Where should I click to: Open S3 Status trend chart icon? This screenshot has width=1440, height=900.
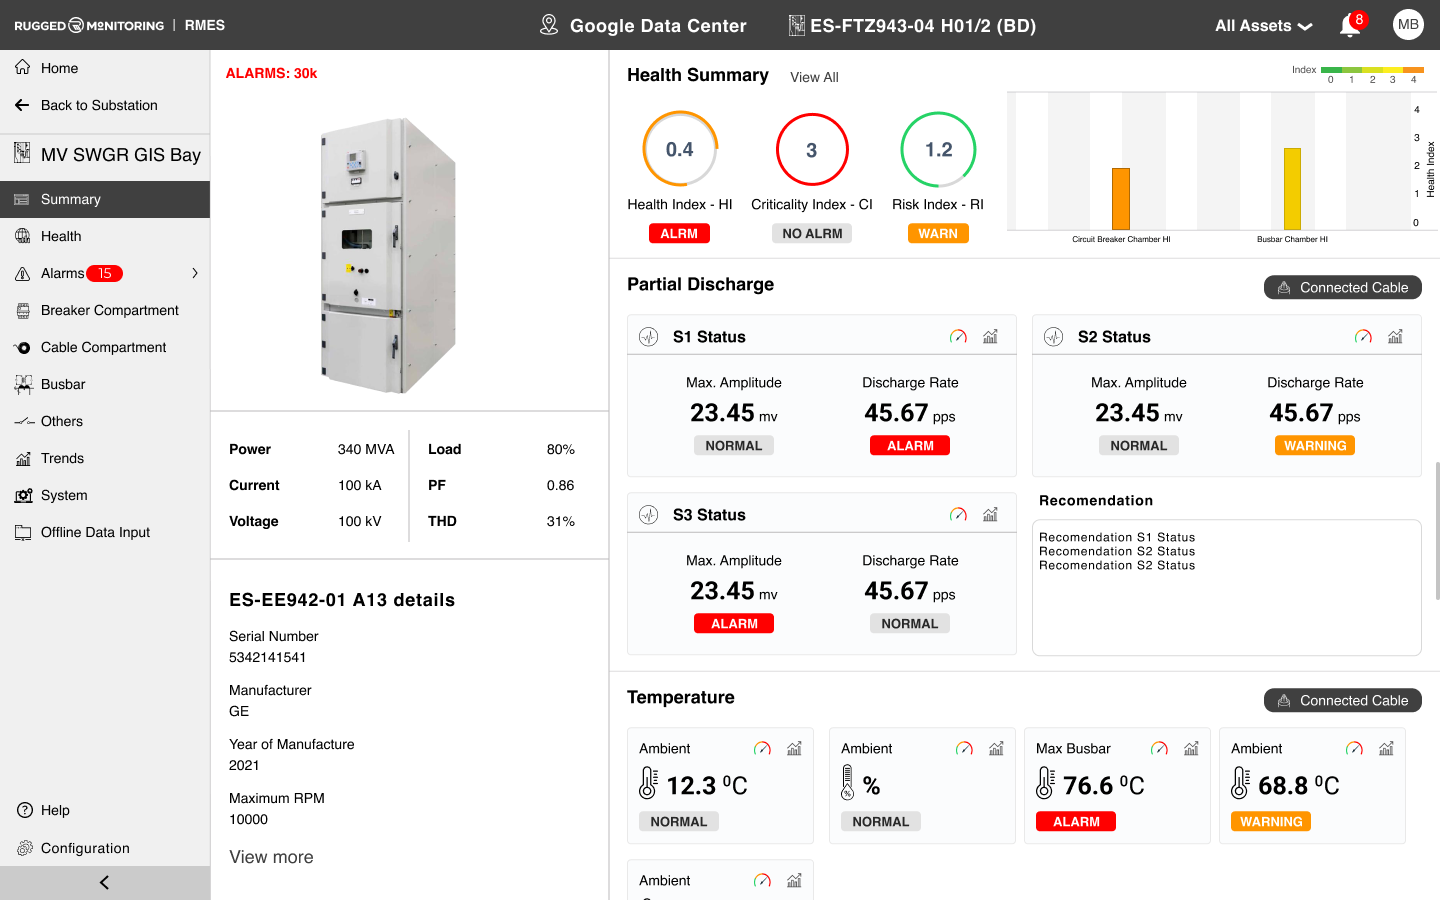click(x=990, y=515)
